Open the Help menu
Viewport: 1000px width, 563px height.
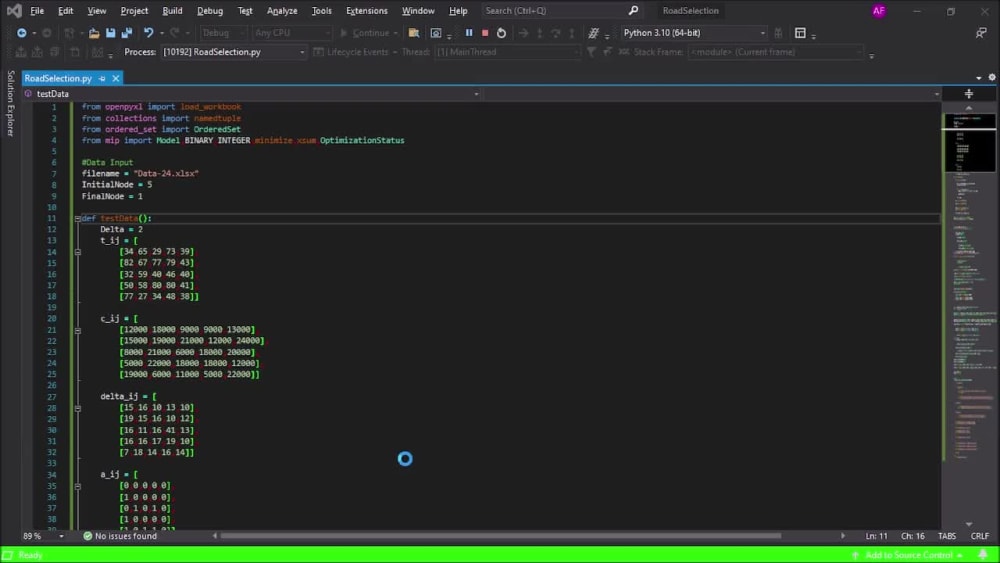[458, 11]
